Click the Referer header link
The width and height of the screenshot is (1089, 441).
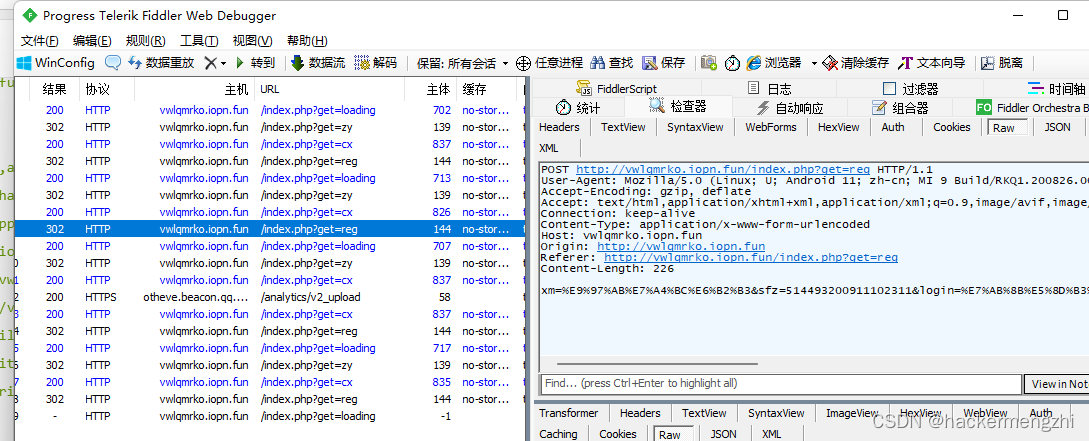coord(751,257)
